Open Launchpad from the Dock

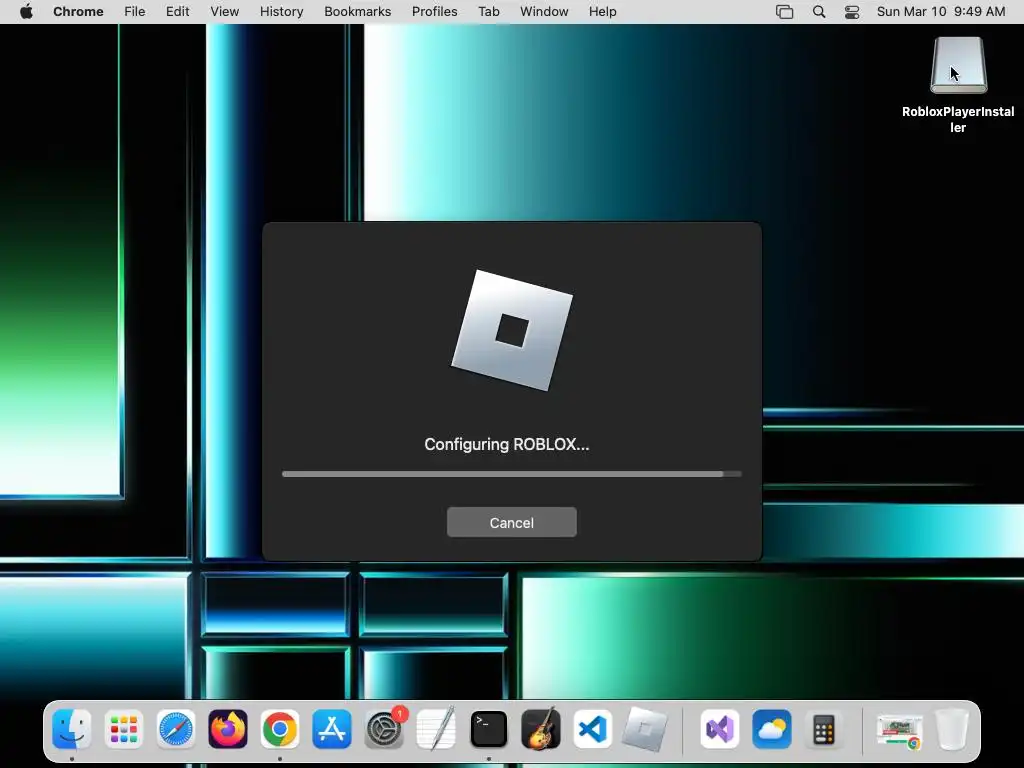tap(124, 729)
